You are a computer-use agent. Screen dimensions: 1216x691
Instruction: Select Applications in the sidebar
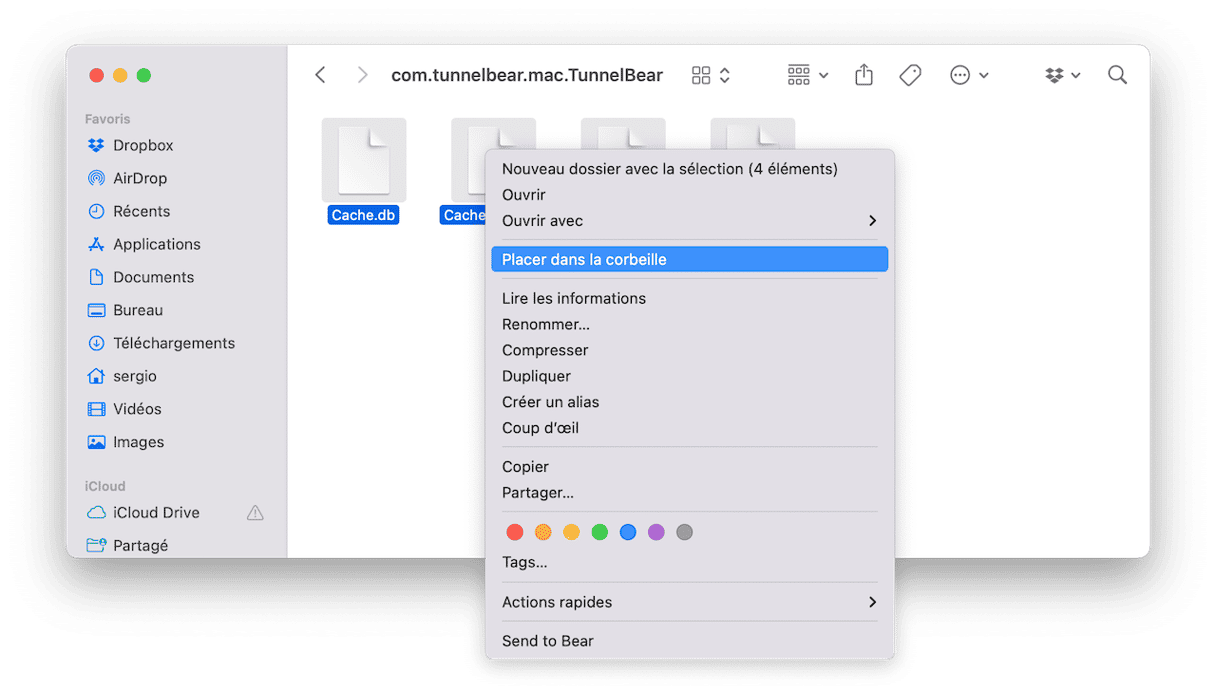pos(156,244)
